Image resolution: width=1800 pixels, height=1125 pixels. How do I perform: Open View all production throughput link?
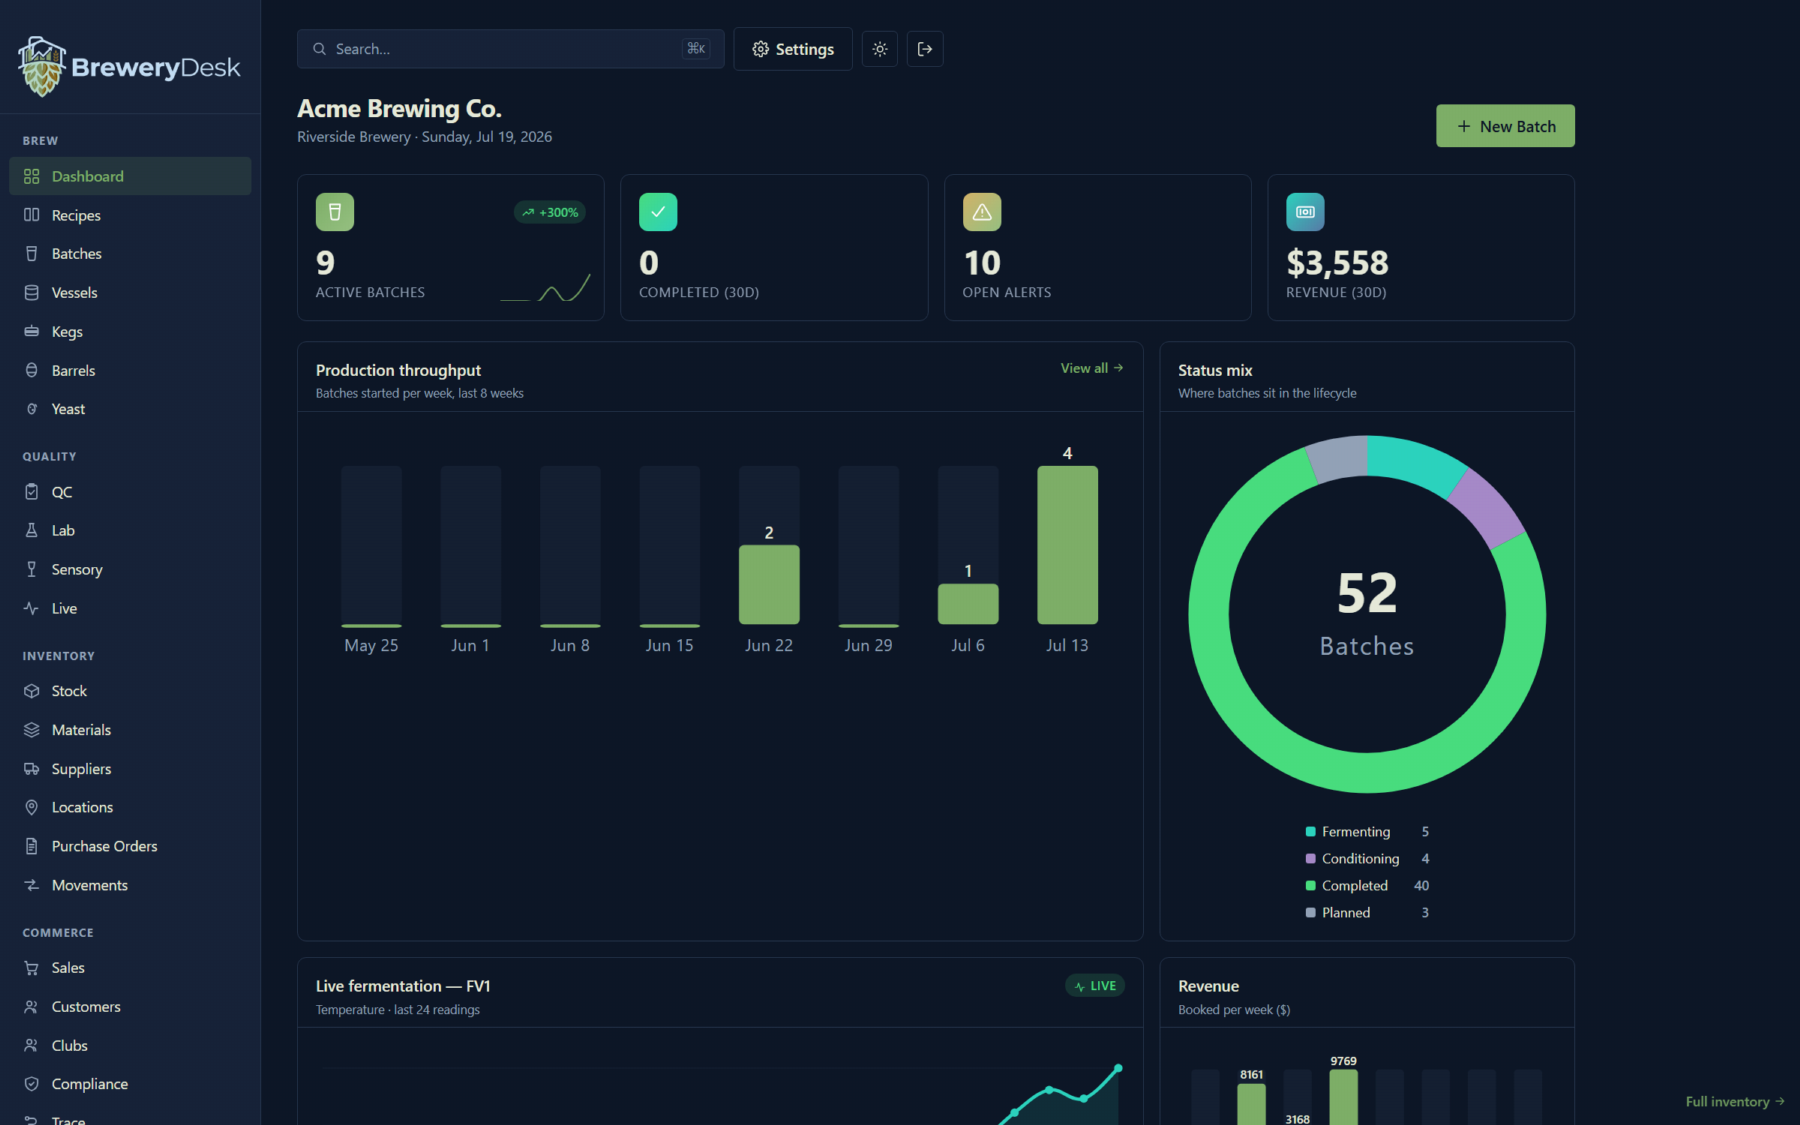coord(1092,368)
